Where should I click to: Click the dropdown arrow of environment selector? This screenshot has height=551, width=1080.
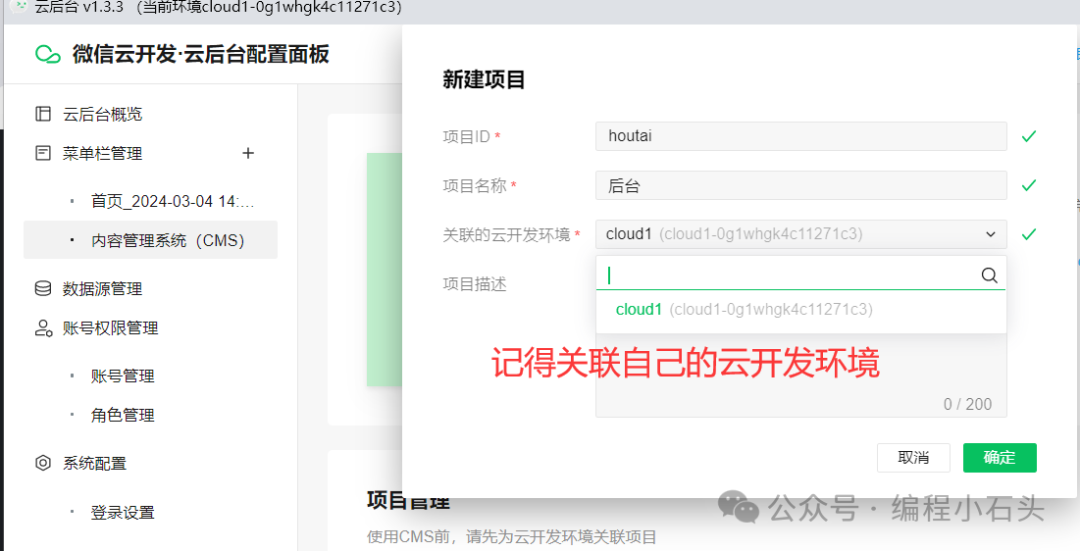990,234
